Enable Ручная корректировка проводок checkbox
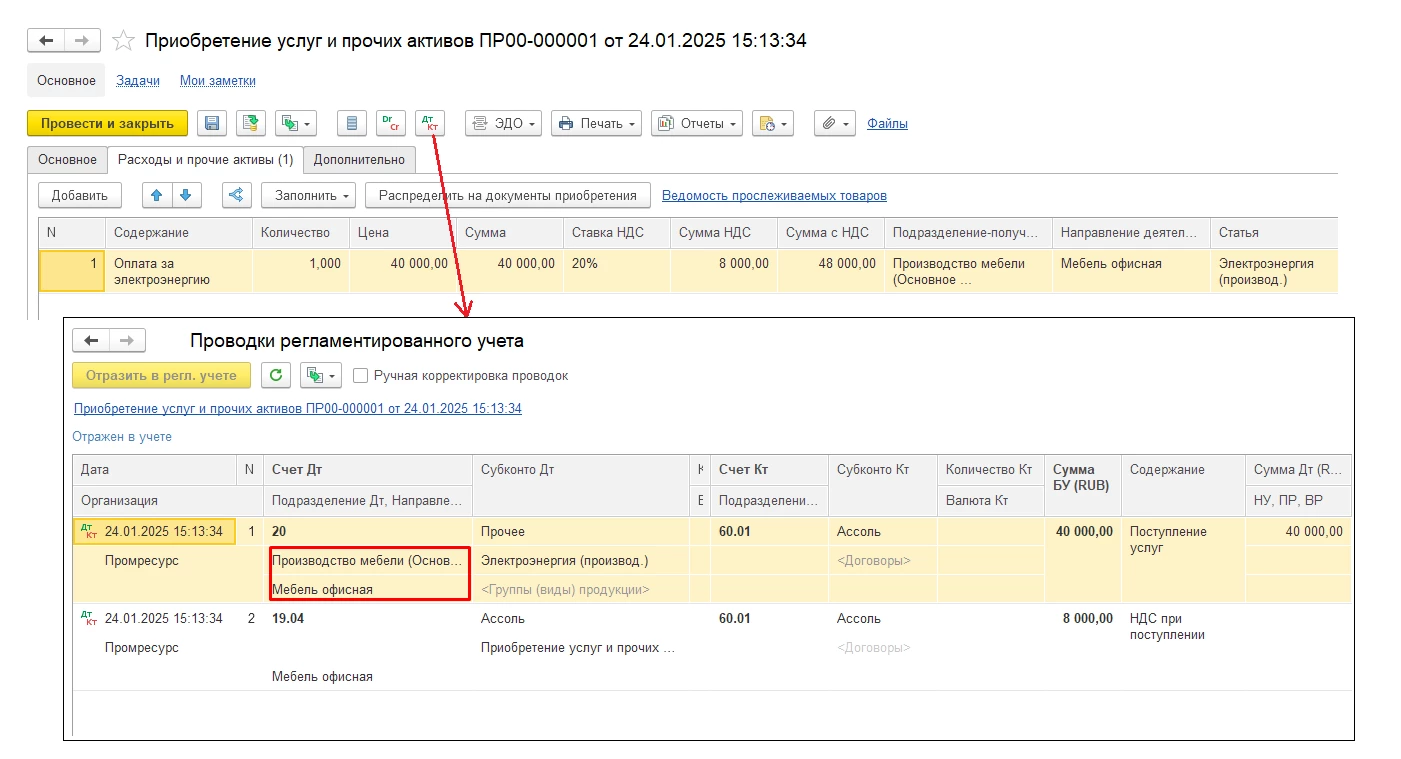The image size is (1401, 759). [x=361, y=376]
